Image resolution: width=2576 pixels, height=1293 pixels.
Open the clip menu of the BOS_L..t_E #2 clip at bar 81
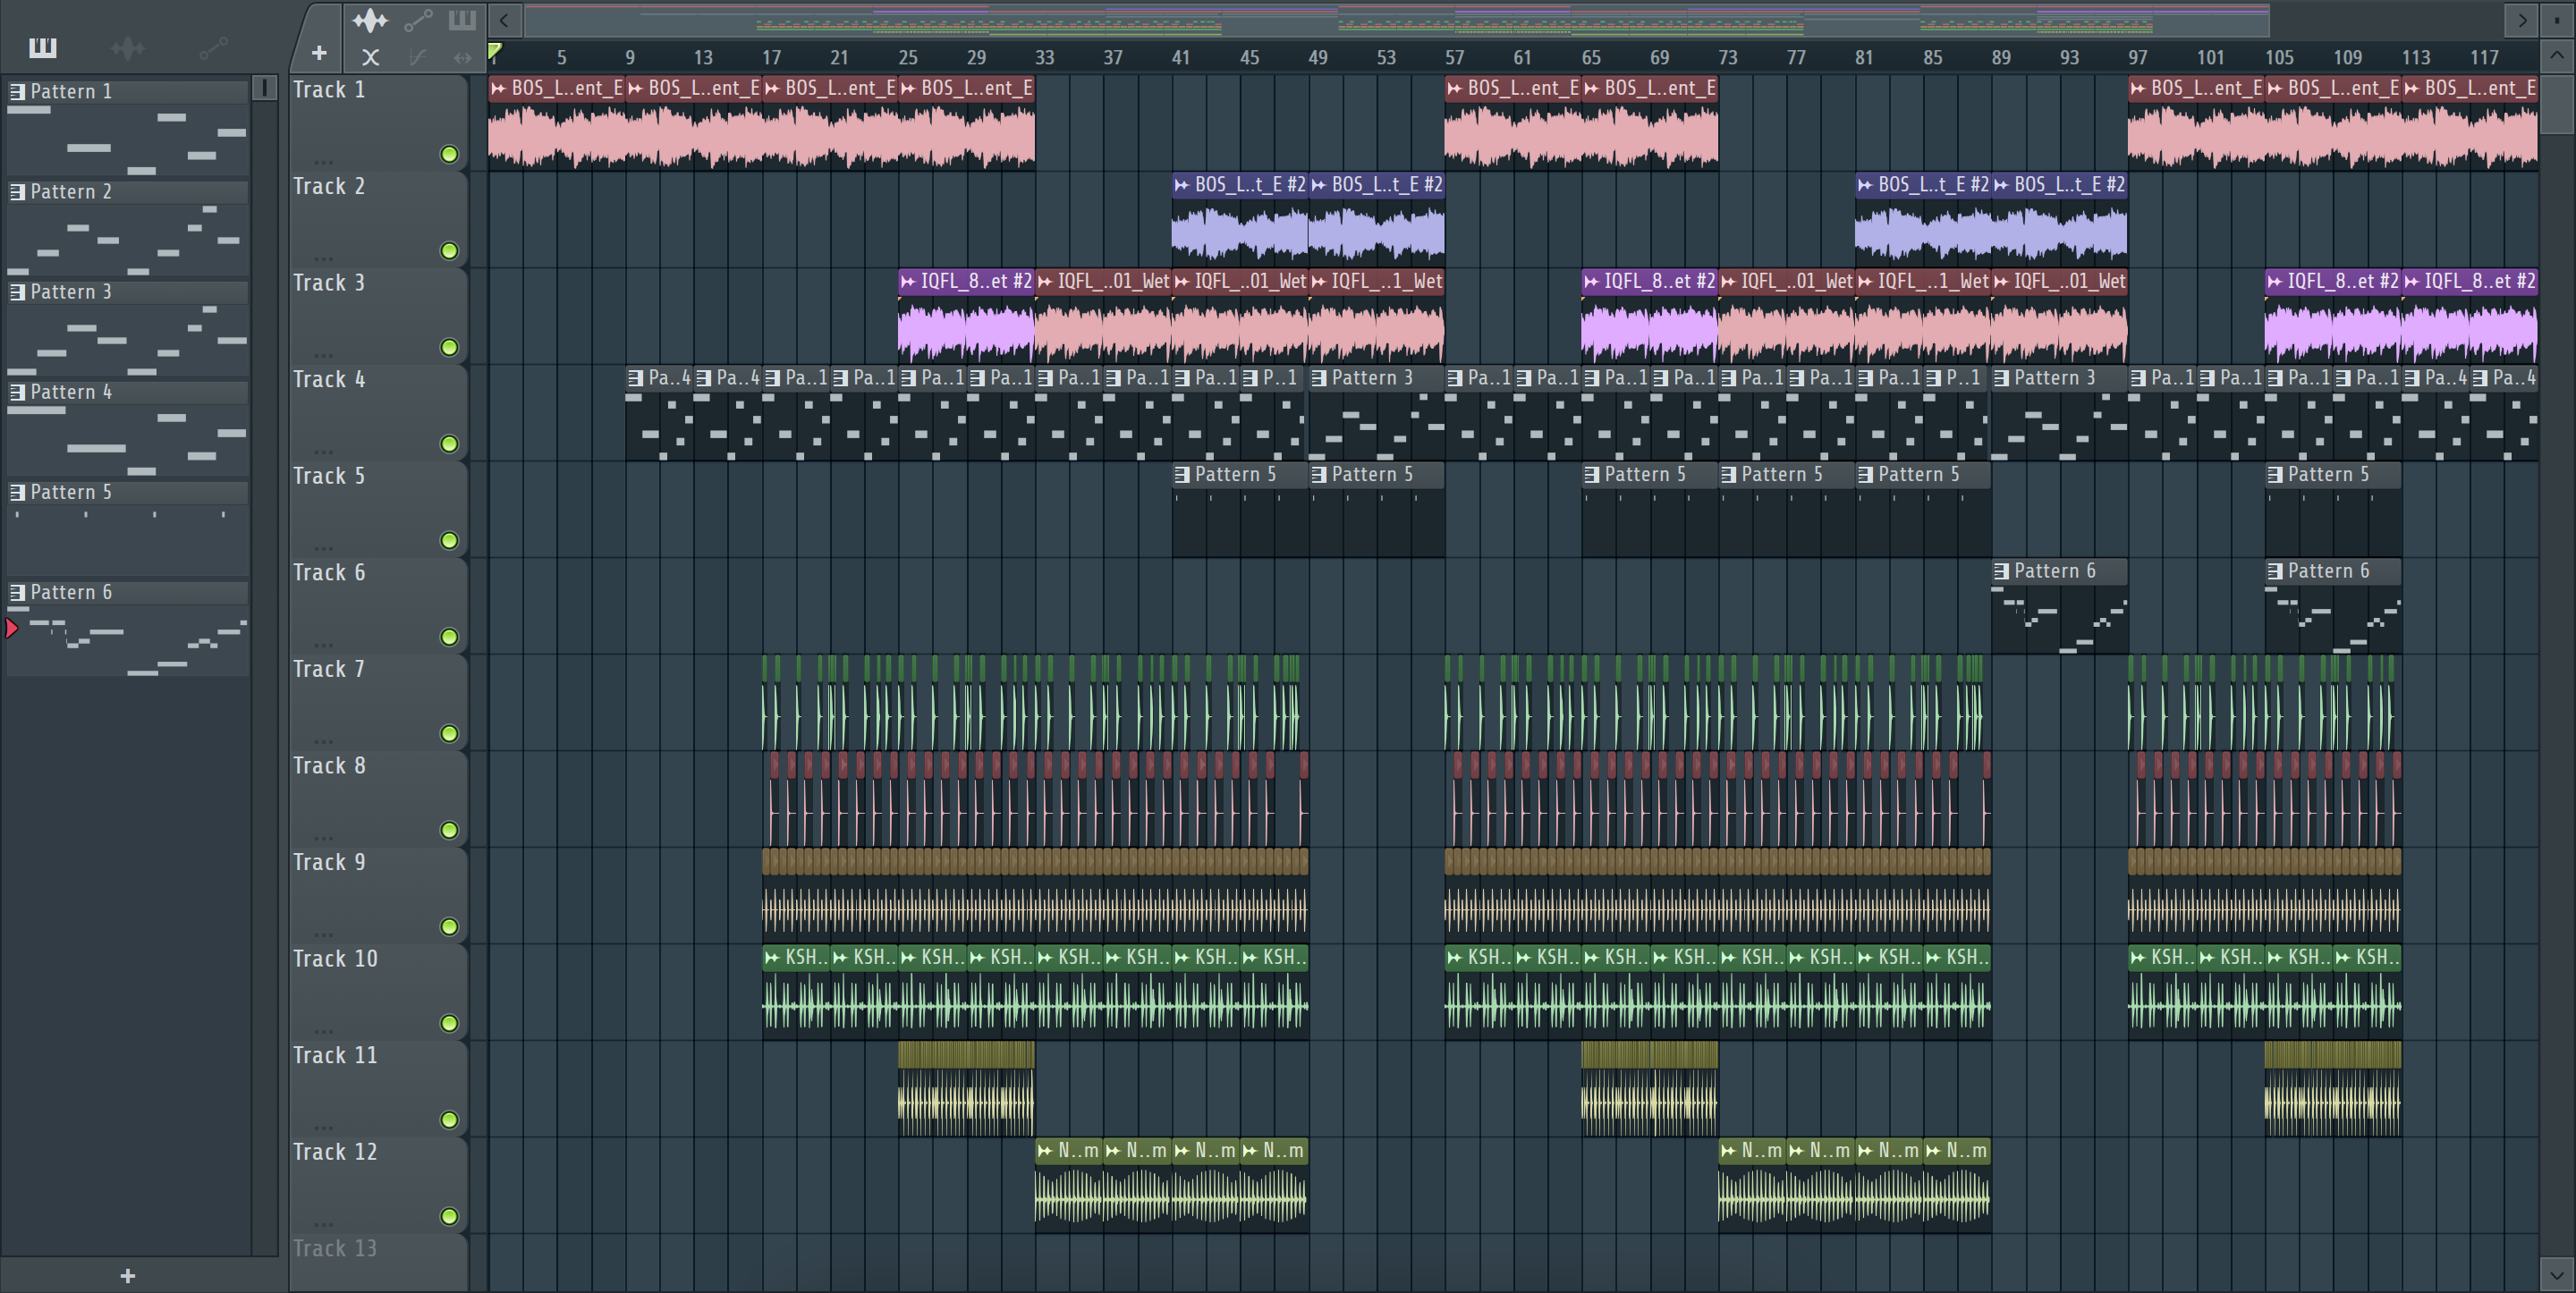[x=1865, y=184]
